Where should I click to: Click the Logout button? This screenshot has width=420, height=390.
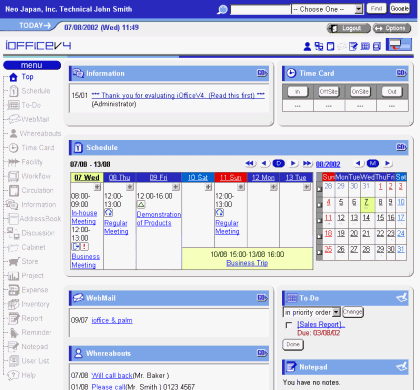coord(349,28)
